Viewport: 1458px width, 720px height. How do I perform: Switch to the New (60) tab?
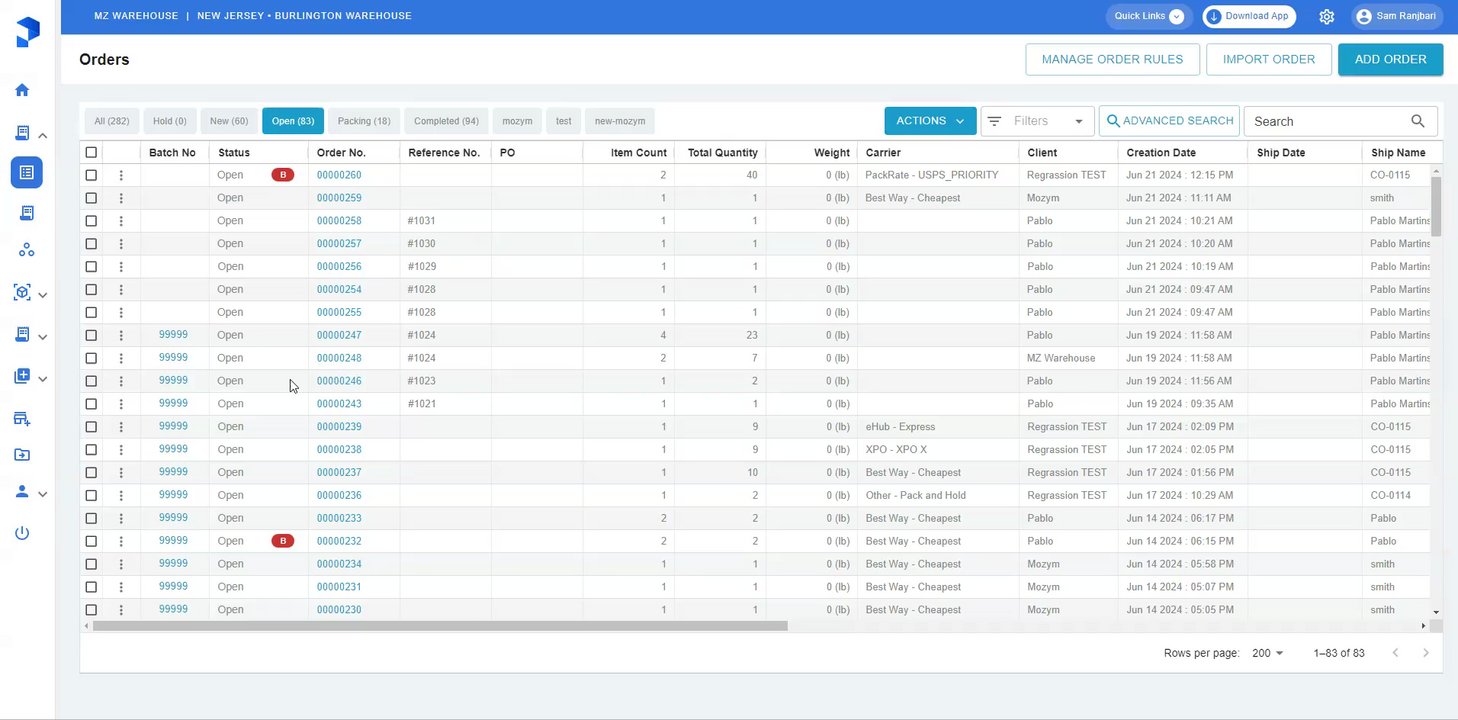click(x=229, y=121)
